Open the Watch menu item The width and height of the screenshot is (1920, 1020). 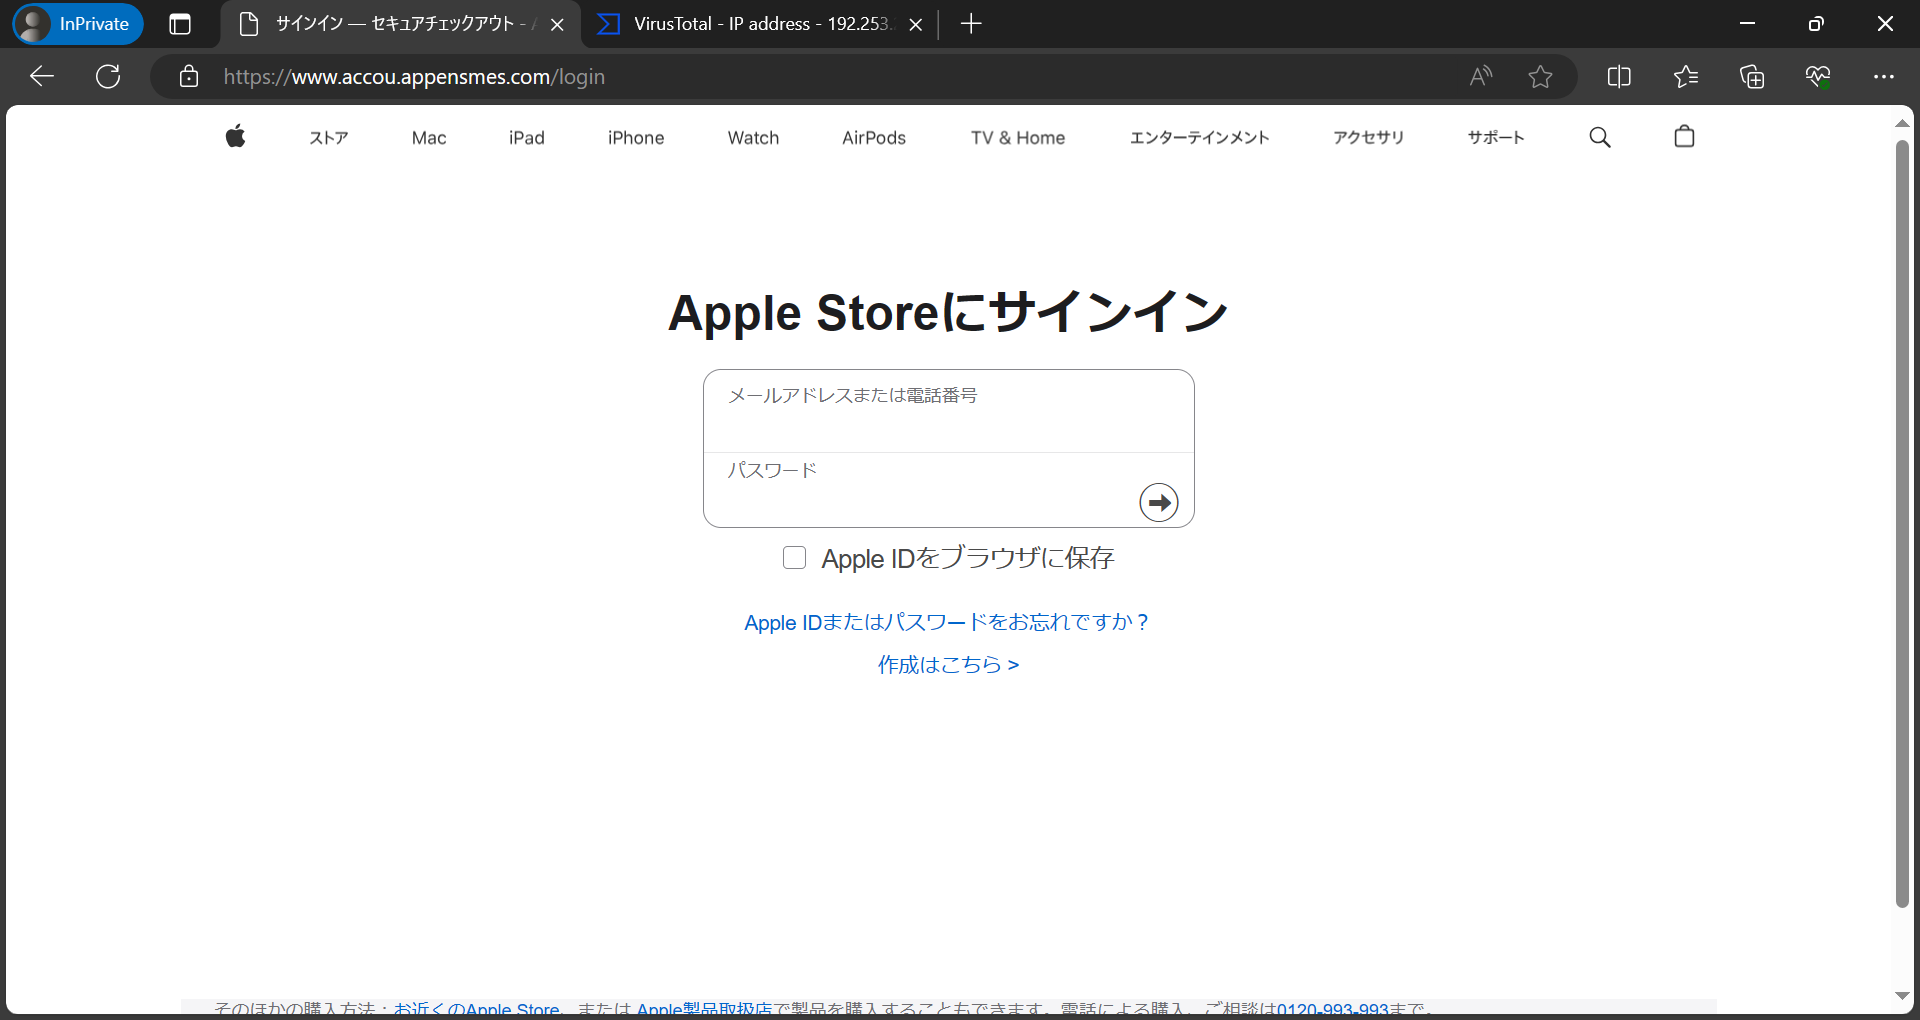pyautogui.click(x=753, y=138)
